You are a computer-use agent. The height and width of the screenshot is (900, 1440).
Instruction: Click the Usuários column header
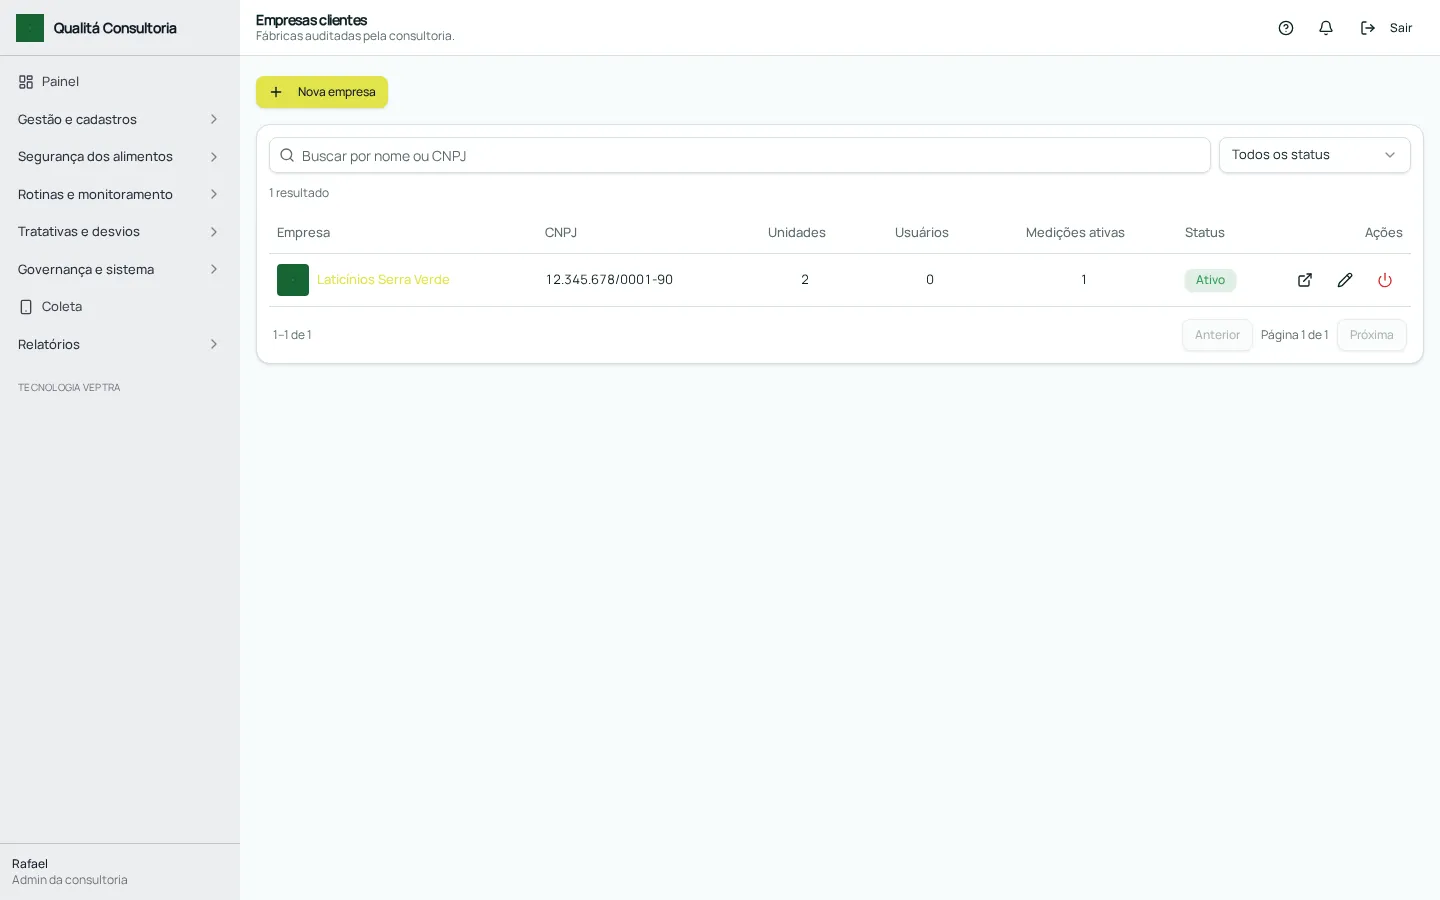(922, 233)
